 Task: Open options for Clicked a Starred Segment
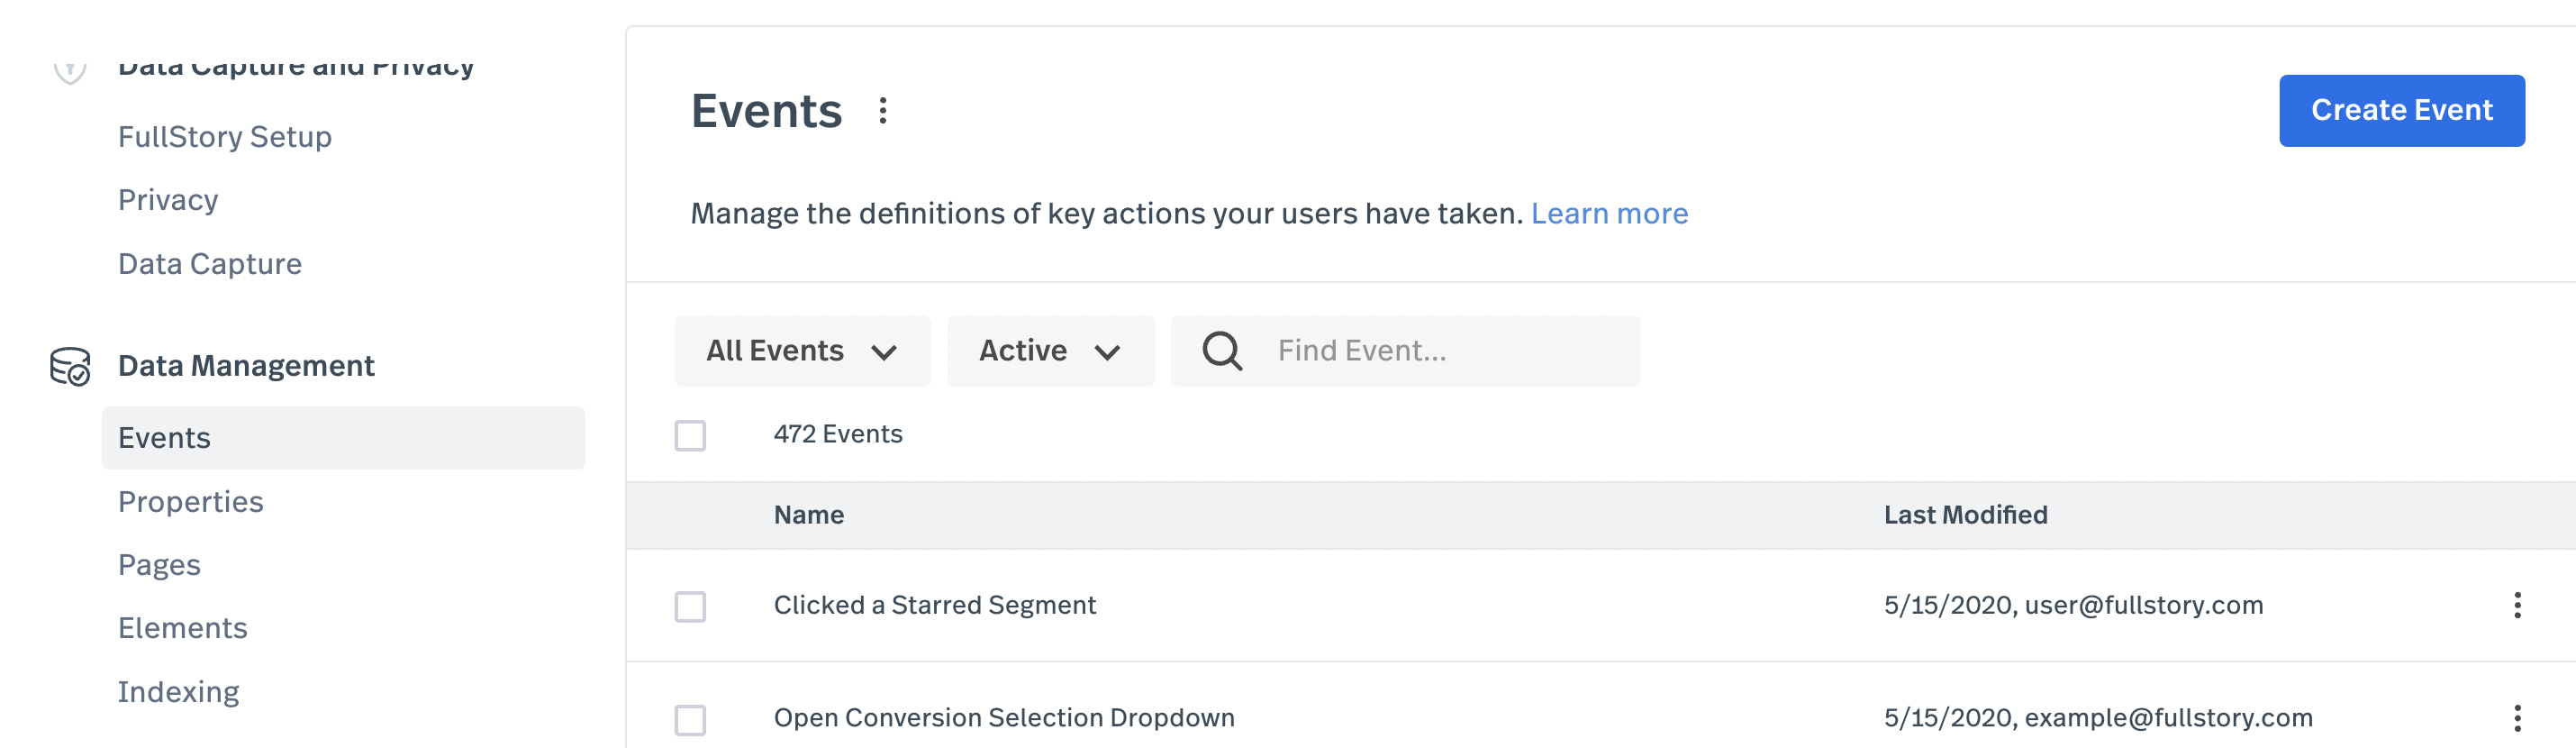[x=2516, y=605]
